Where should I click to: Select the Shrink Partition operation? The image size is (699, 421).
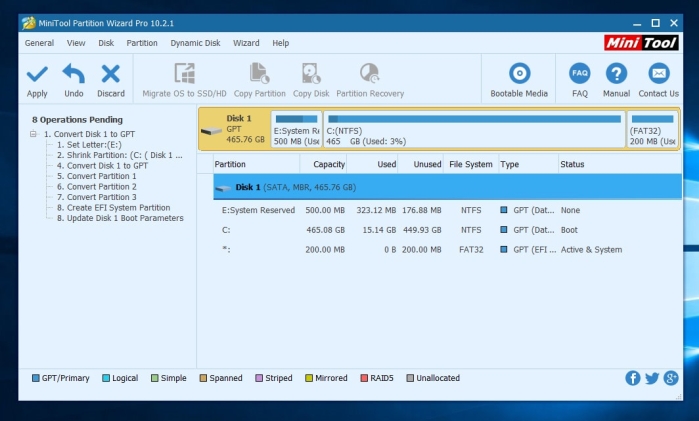pyautogui.click(x=119, y=155)
